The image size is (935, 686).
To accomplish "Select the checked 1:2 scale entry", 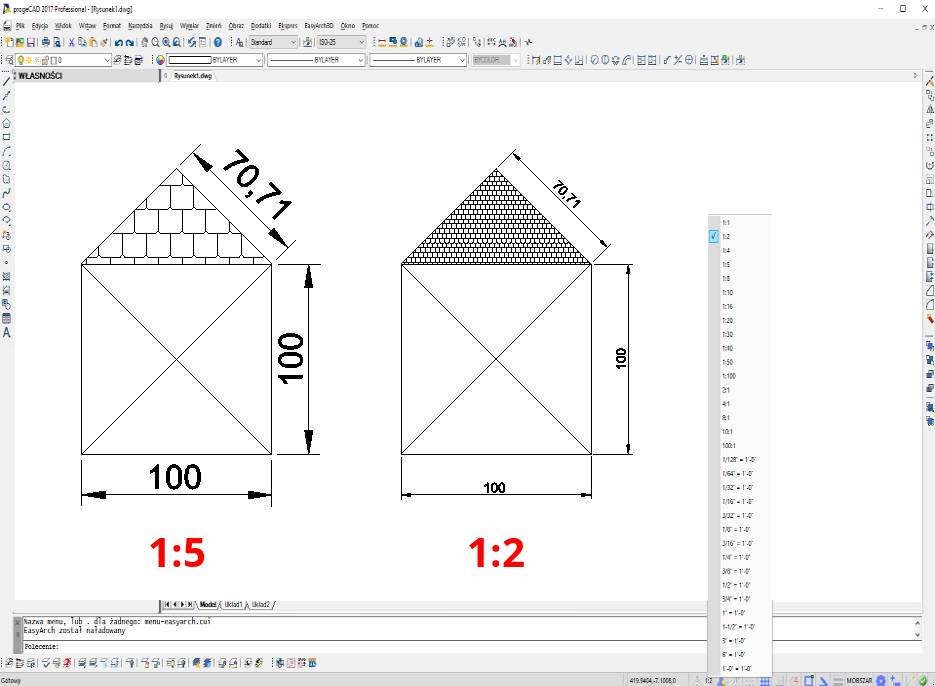I will (x=726, y=237).
